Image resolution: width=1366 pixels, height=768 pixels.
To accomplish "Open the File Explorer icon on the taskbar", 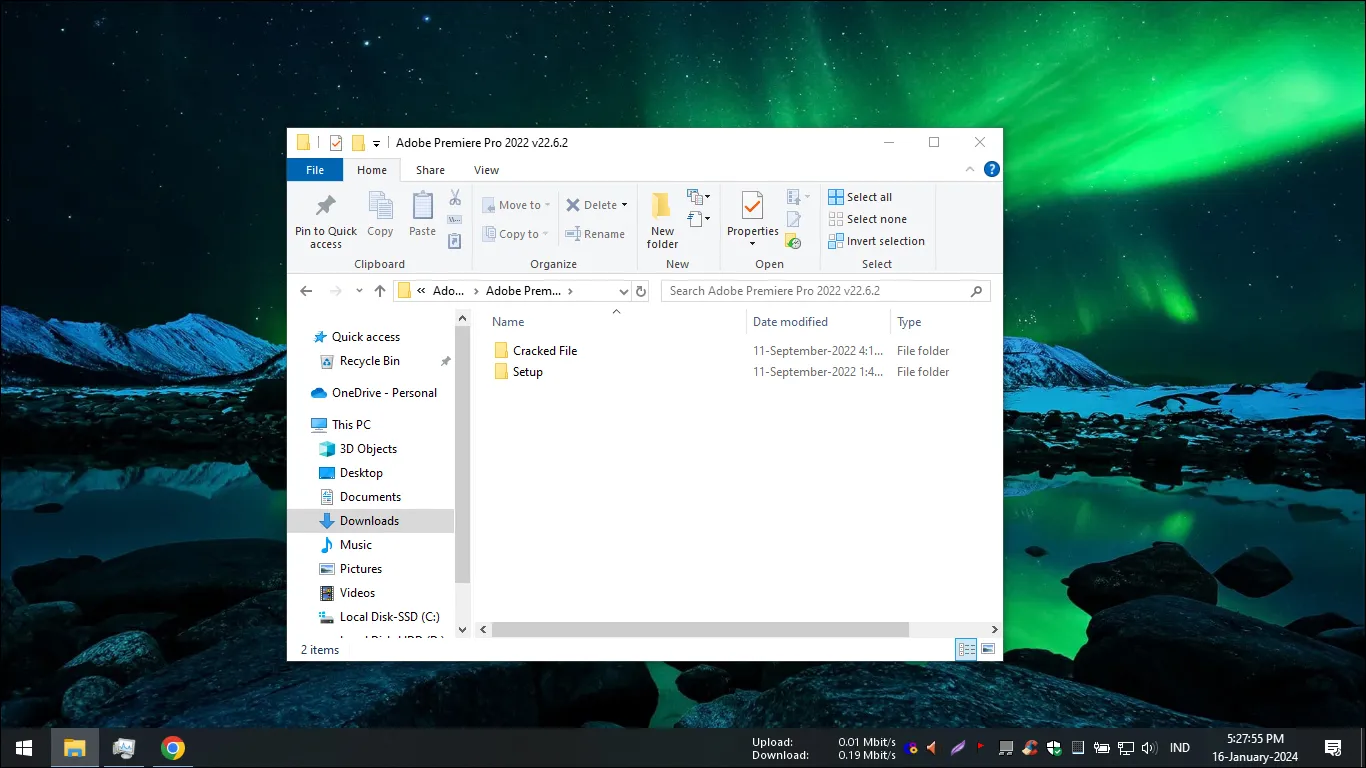I will pos(75,747).
